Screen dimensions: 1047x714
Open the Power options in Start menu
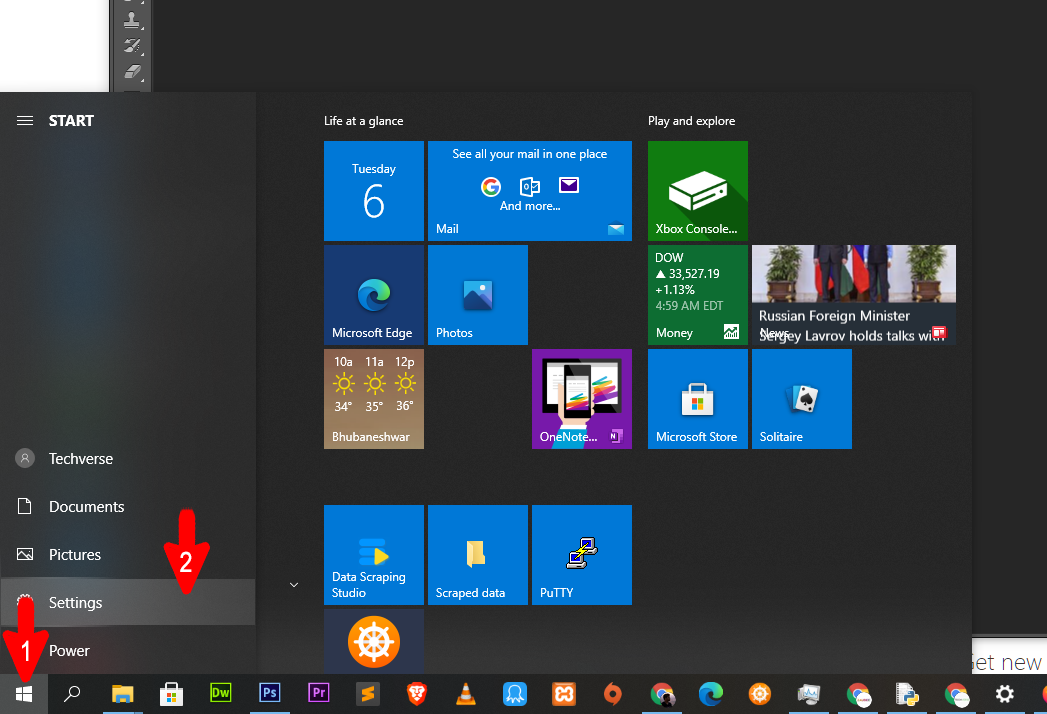[x=128, y=651]
